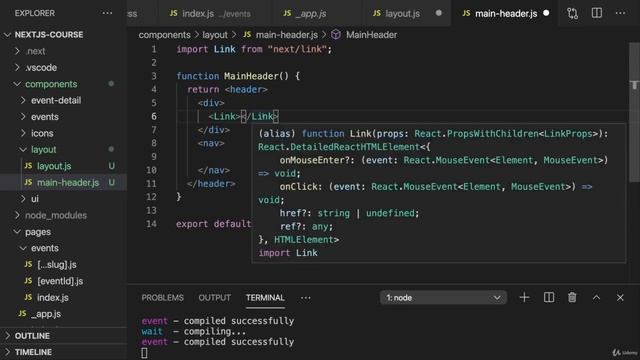Click the JS icon of [eventId].js
Screen dimensions: 640x360
[x=28, y=281]
